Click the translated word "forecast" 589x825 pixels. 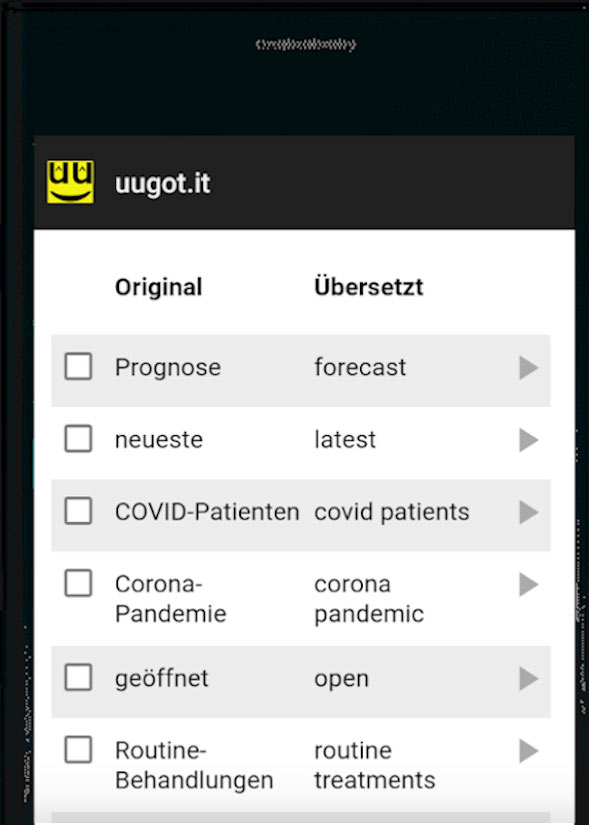[360, 367]
